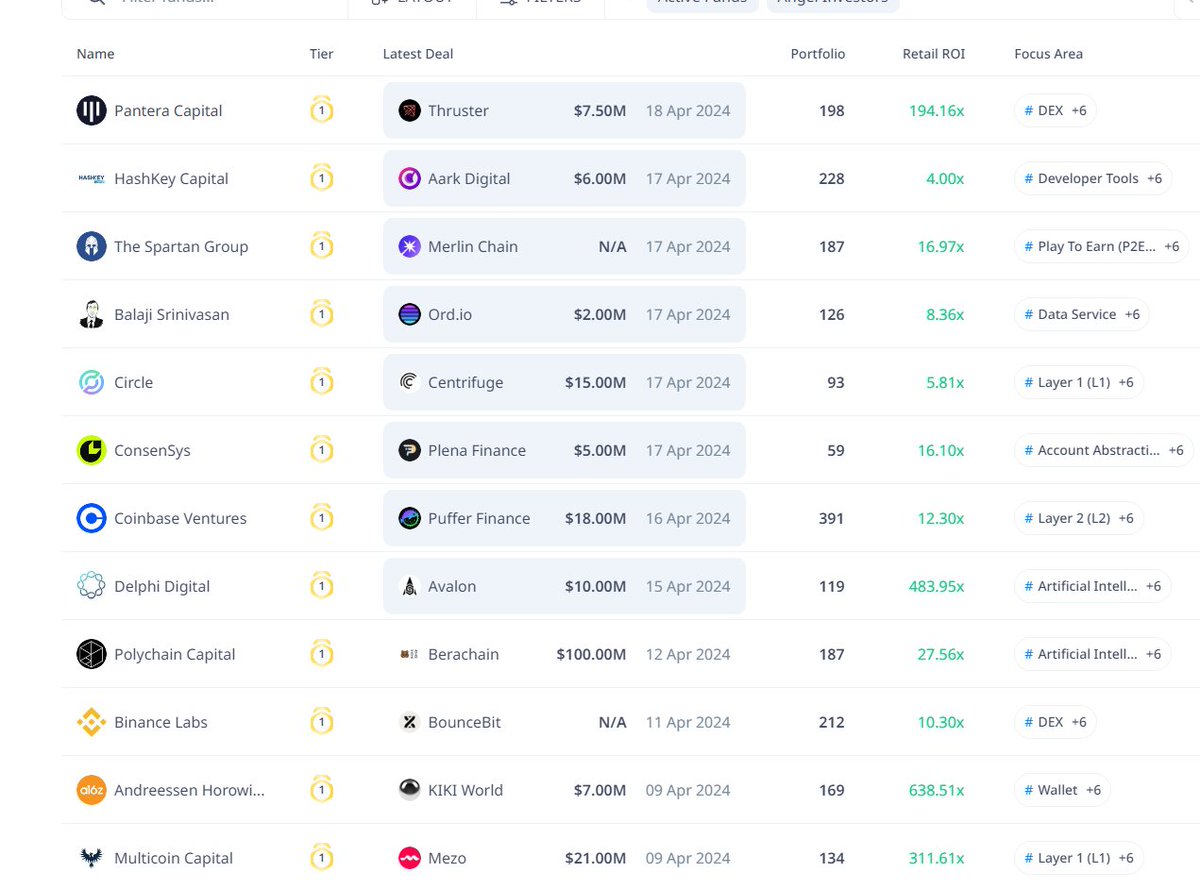Click the 194.16x ROI value
This screenshot has height=889, width=1200.
click(937, 111)
